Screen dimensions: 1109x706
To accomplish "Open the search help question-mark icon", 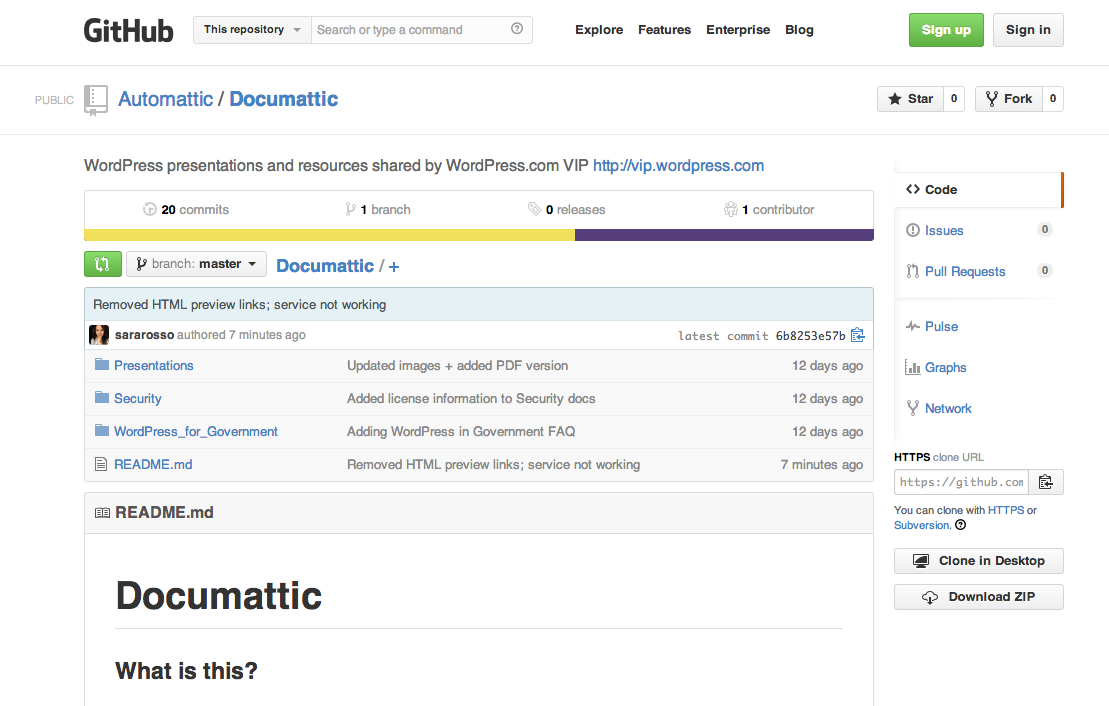I will [517, 29].
